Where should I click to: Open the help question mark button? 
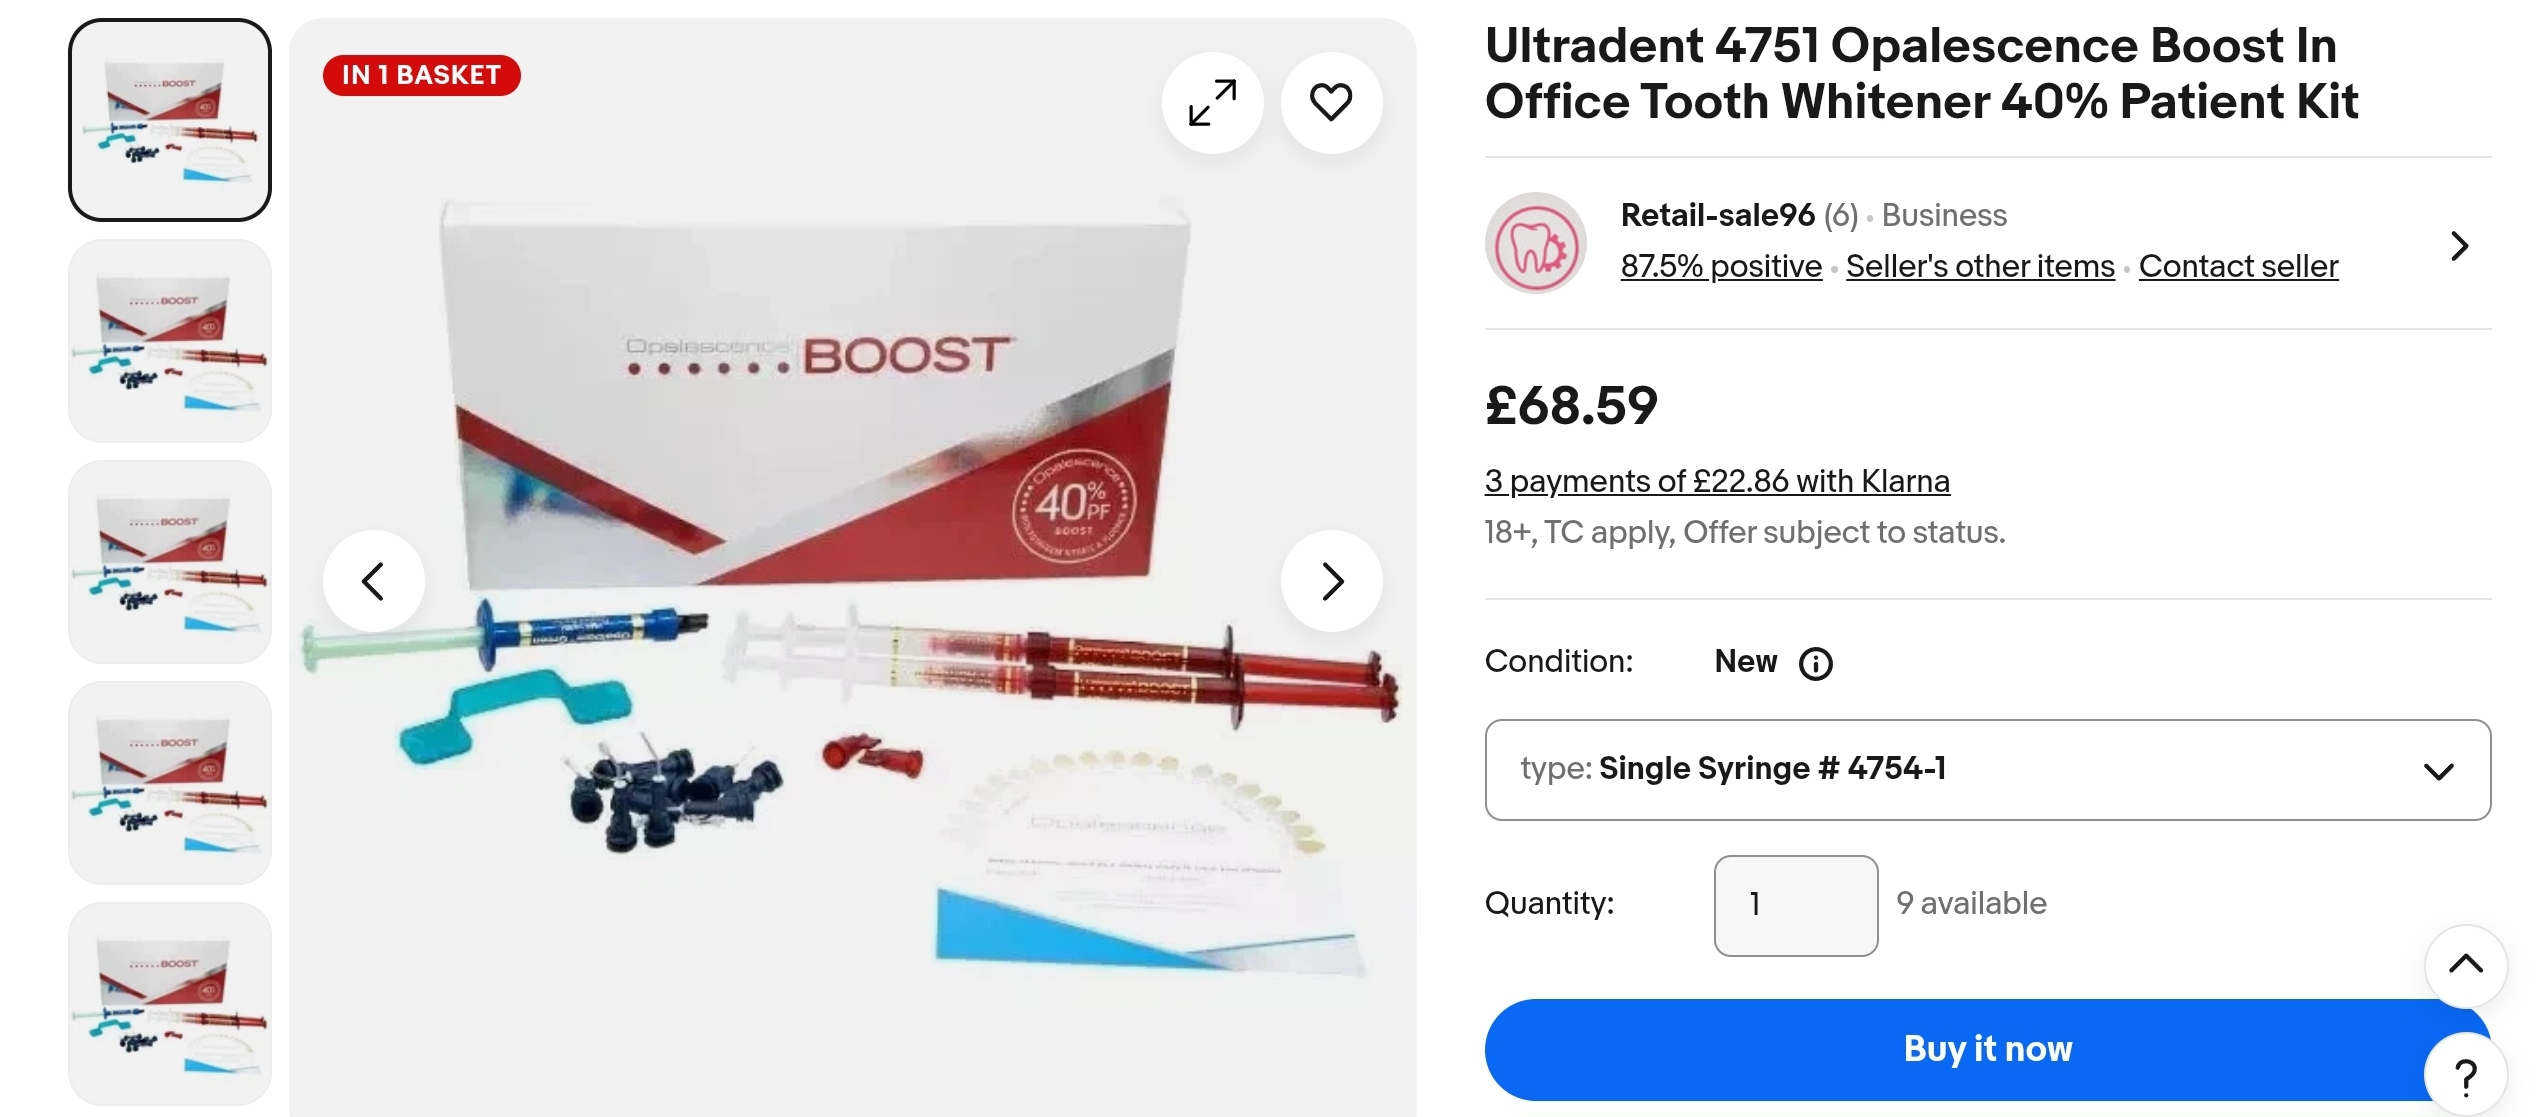pyautogui.click(x=2466, y=1076)
